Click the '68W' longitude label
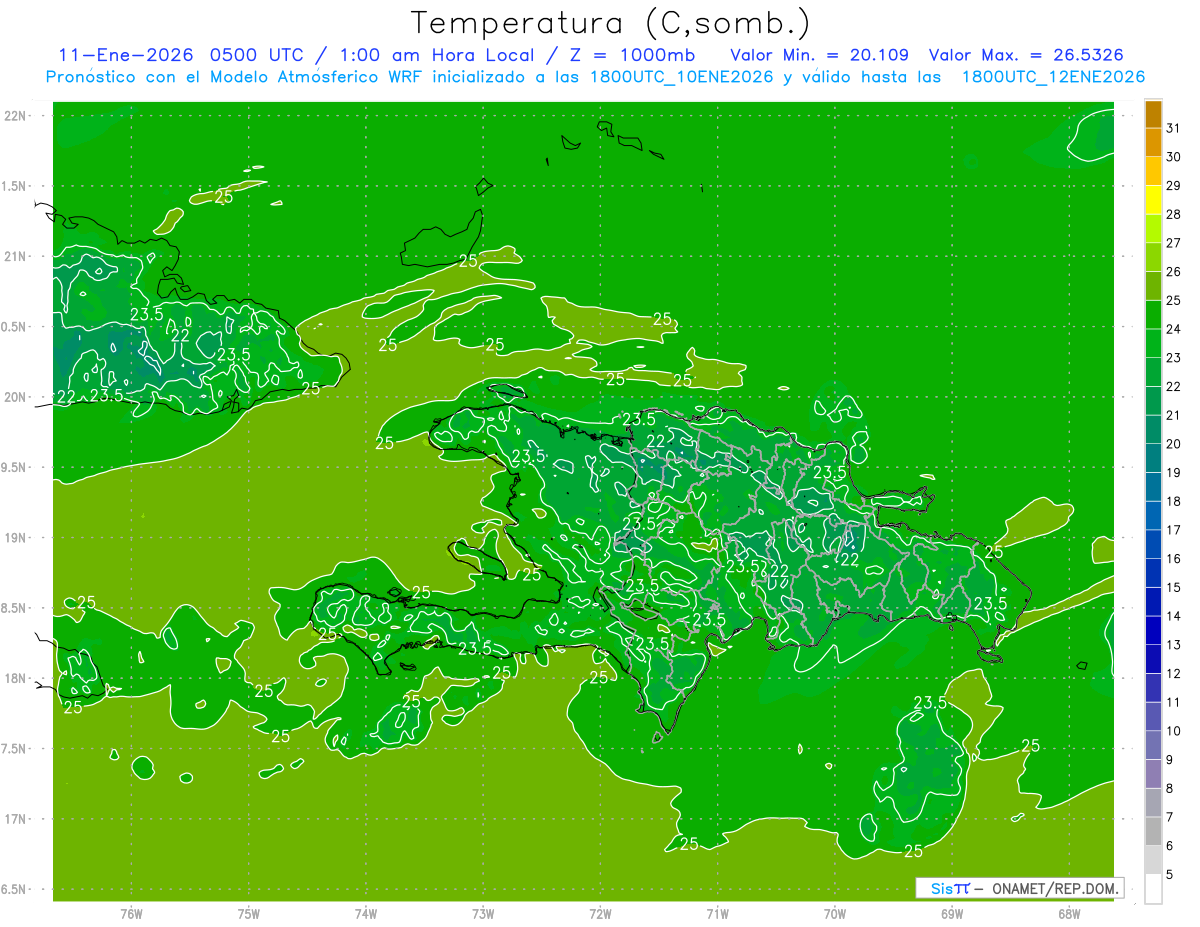Image resolution: width=1200 pixels, height=927 pixels. [1069, 914]
